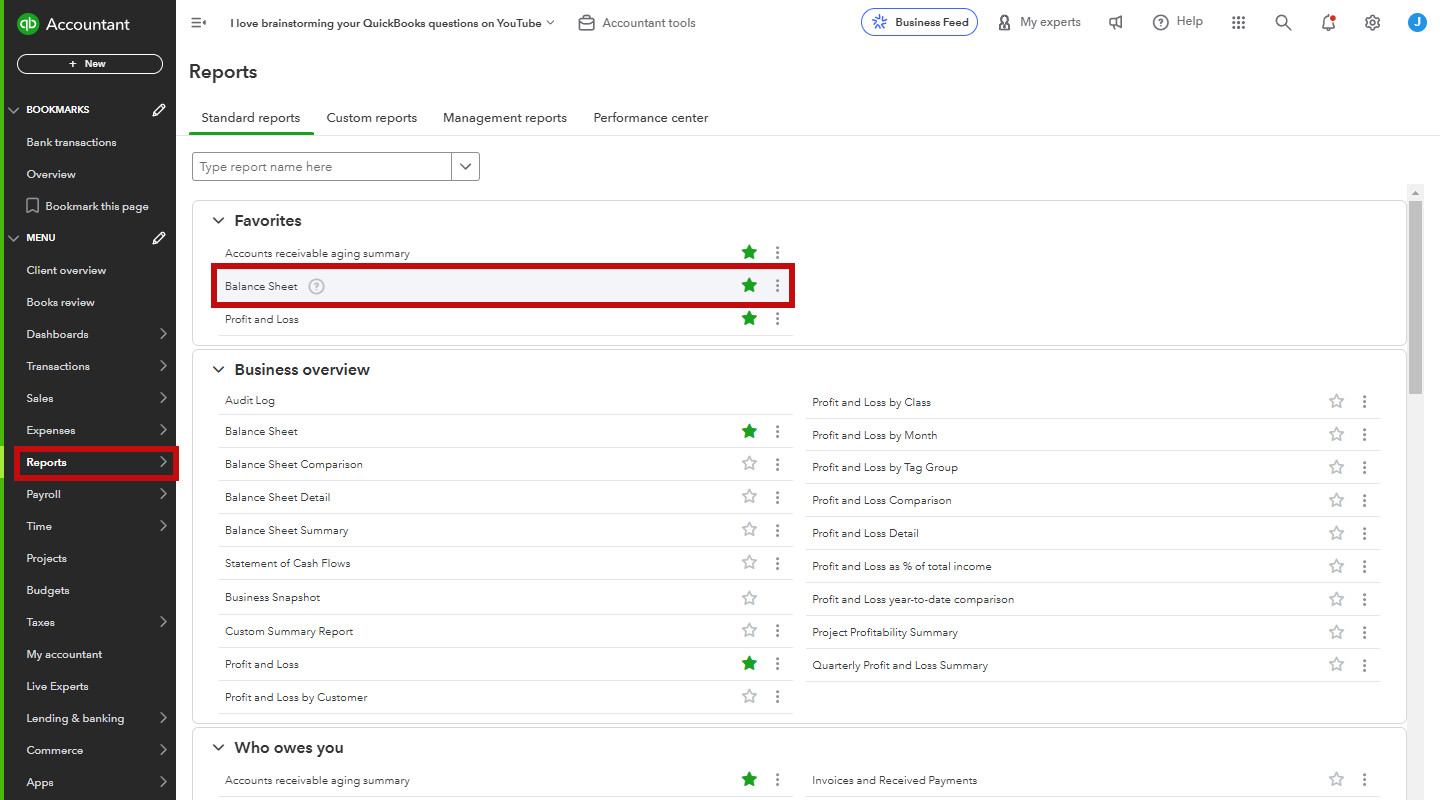Favorite Profit and Loss by Month

(1336, 435)
